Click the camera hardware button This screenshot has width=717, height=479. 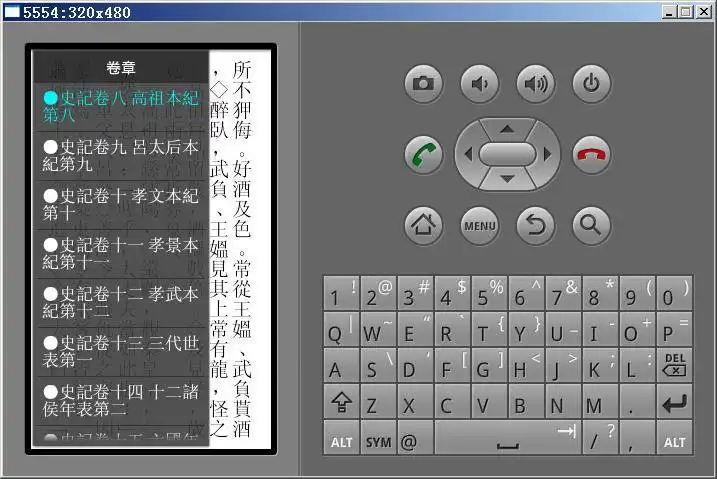[423, 84]
